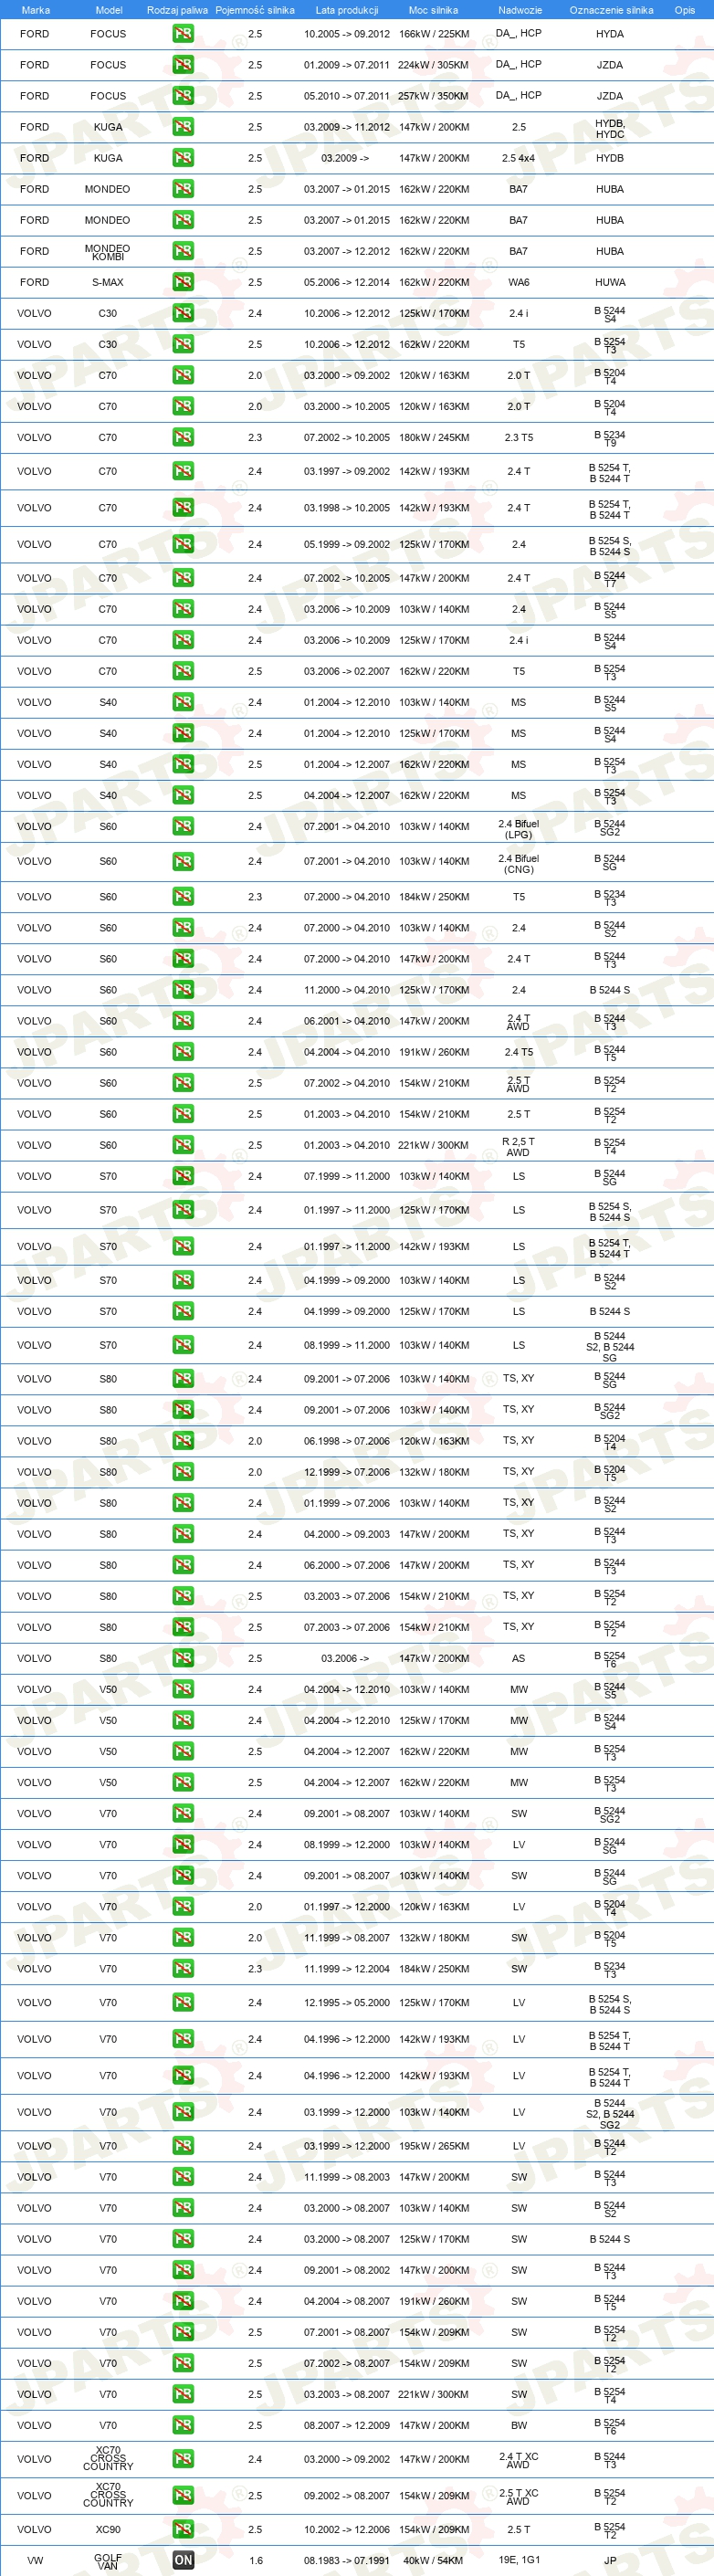
Task: Click the PB fuel icon in the Ford S-MAX row
Action: coord(183,282)
